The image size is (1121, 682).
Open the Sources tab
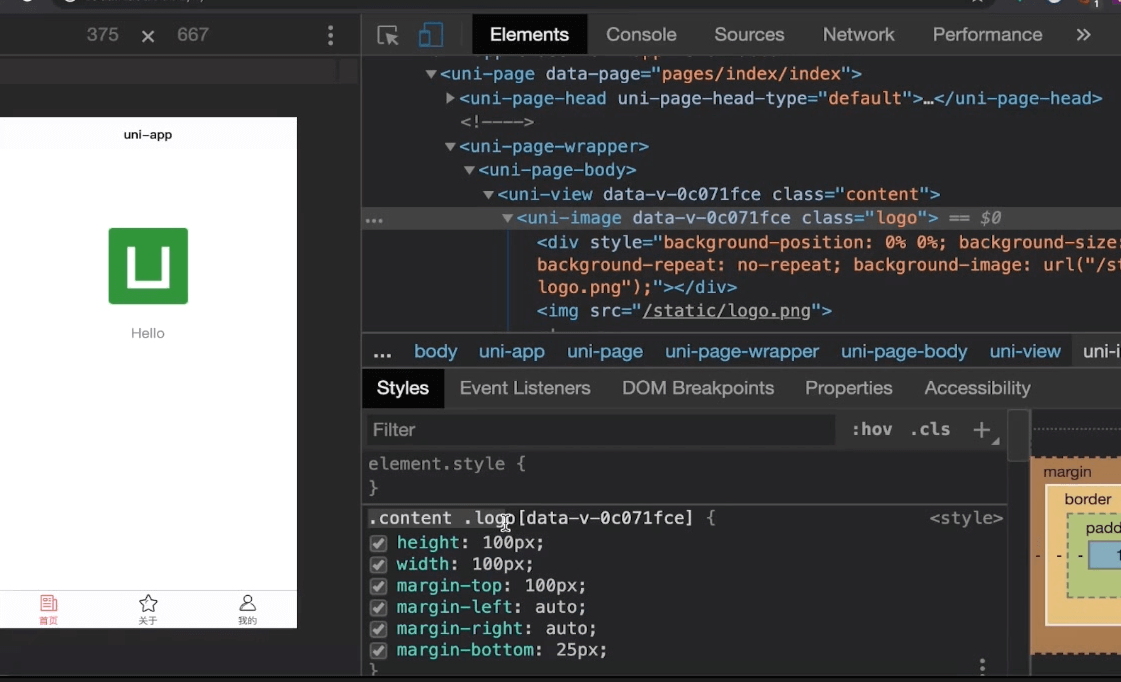pos(749,34)
